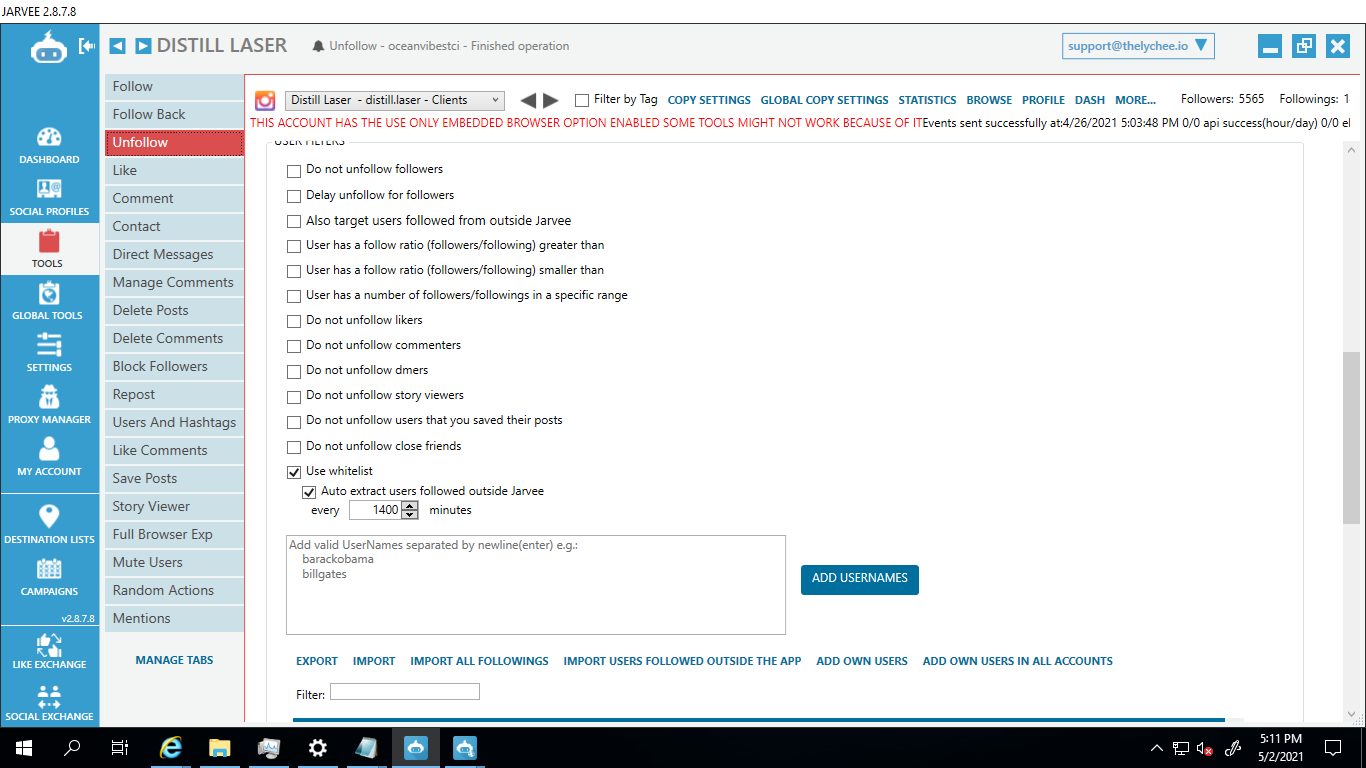Open Internet Explorer from taskbar

(x=171, y=747)
